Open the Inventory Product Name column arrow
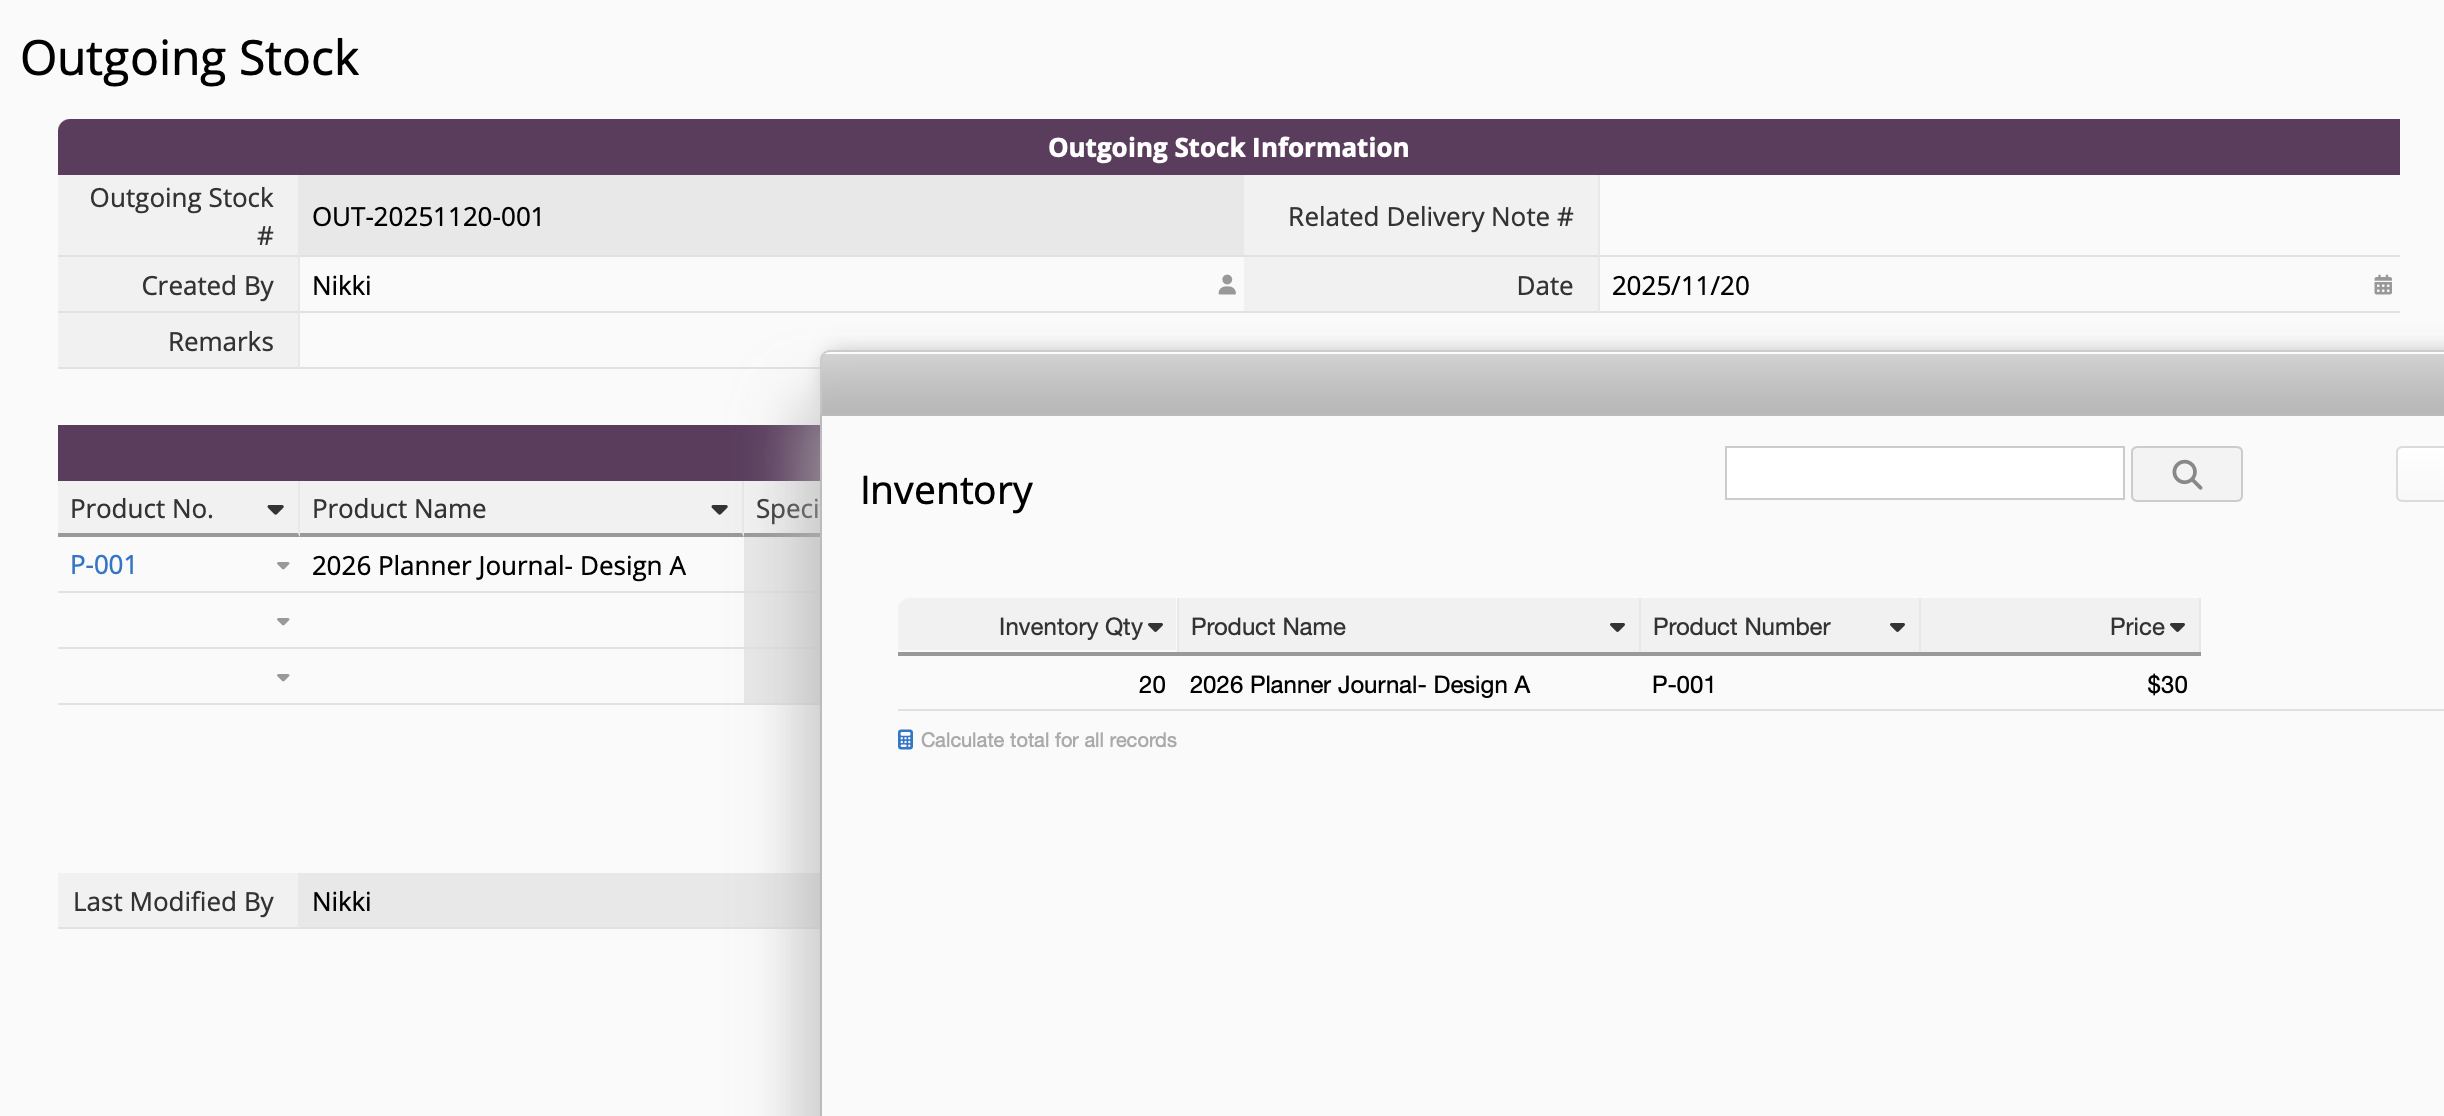Image resolution: width=2444 pixels, height=1116 pixels. coord(1616,628)
